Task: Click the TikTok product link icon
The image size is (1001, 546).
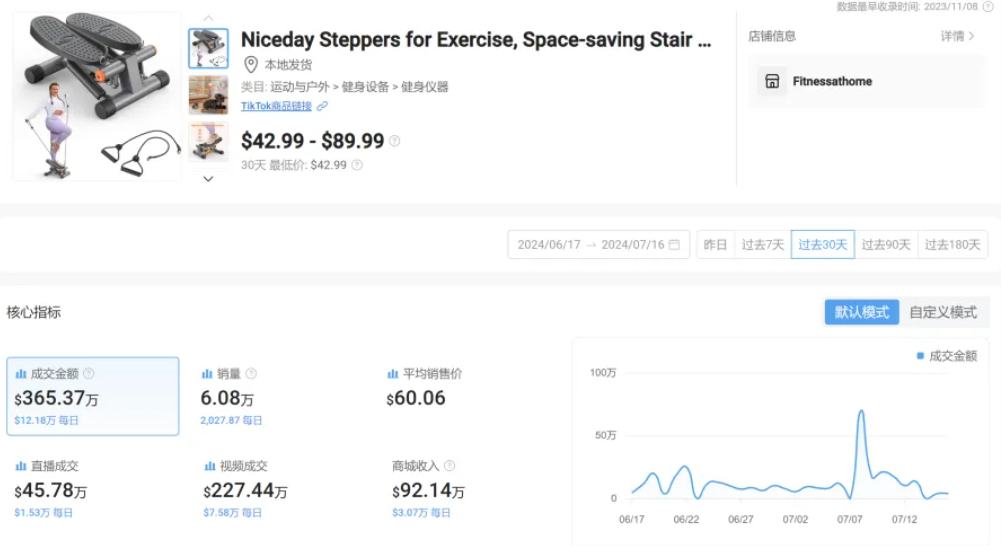Action: click(x=322, y=106)
